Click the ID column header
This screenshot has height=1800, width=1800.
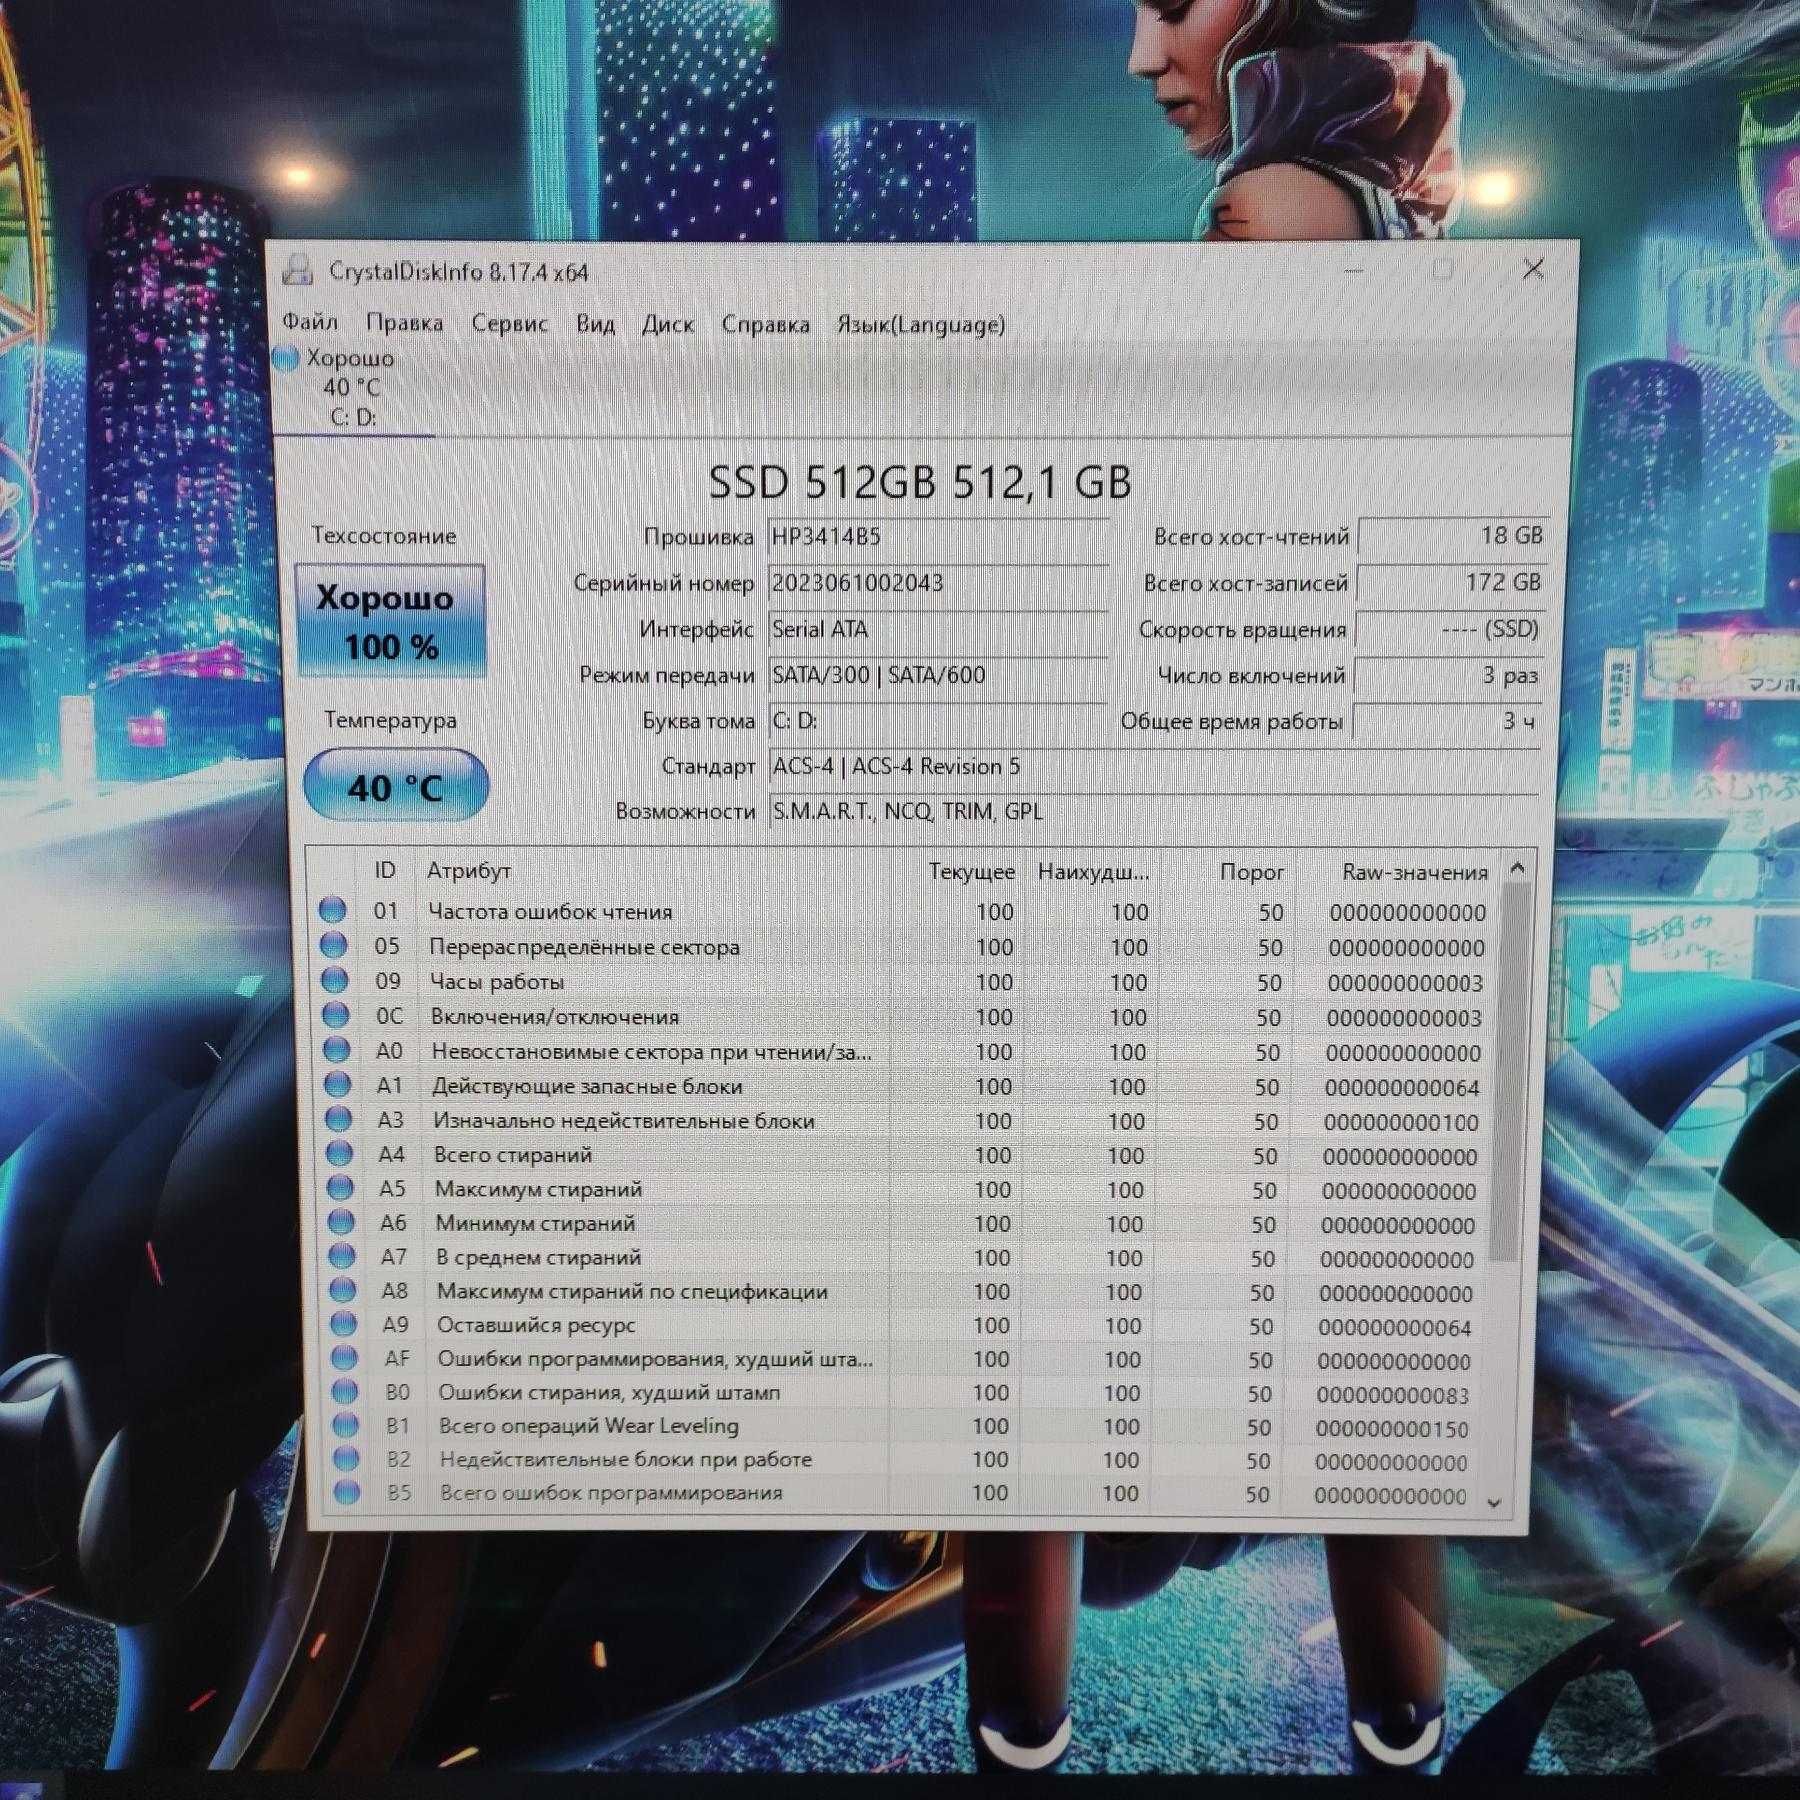(385, 870)
